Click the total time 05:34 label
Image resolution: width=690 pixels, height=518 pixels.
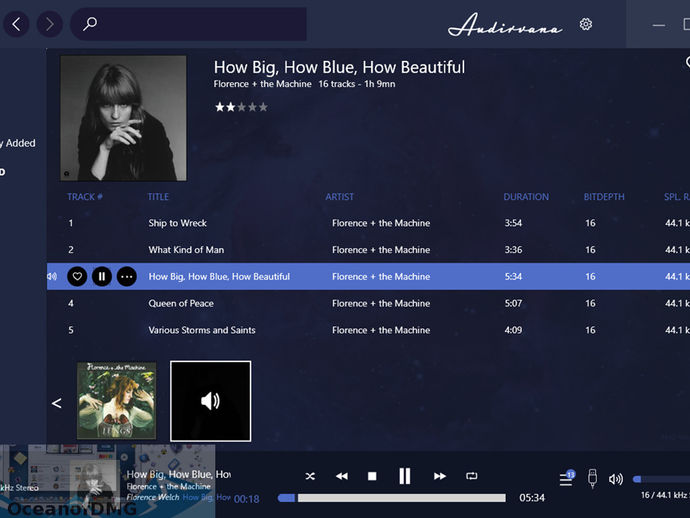click(x=532, y=498)
